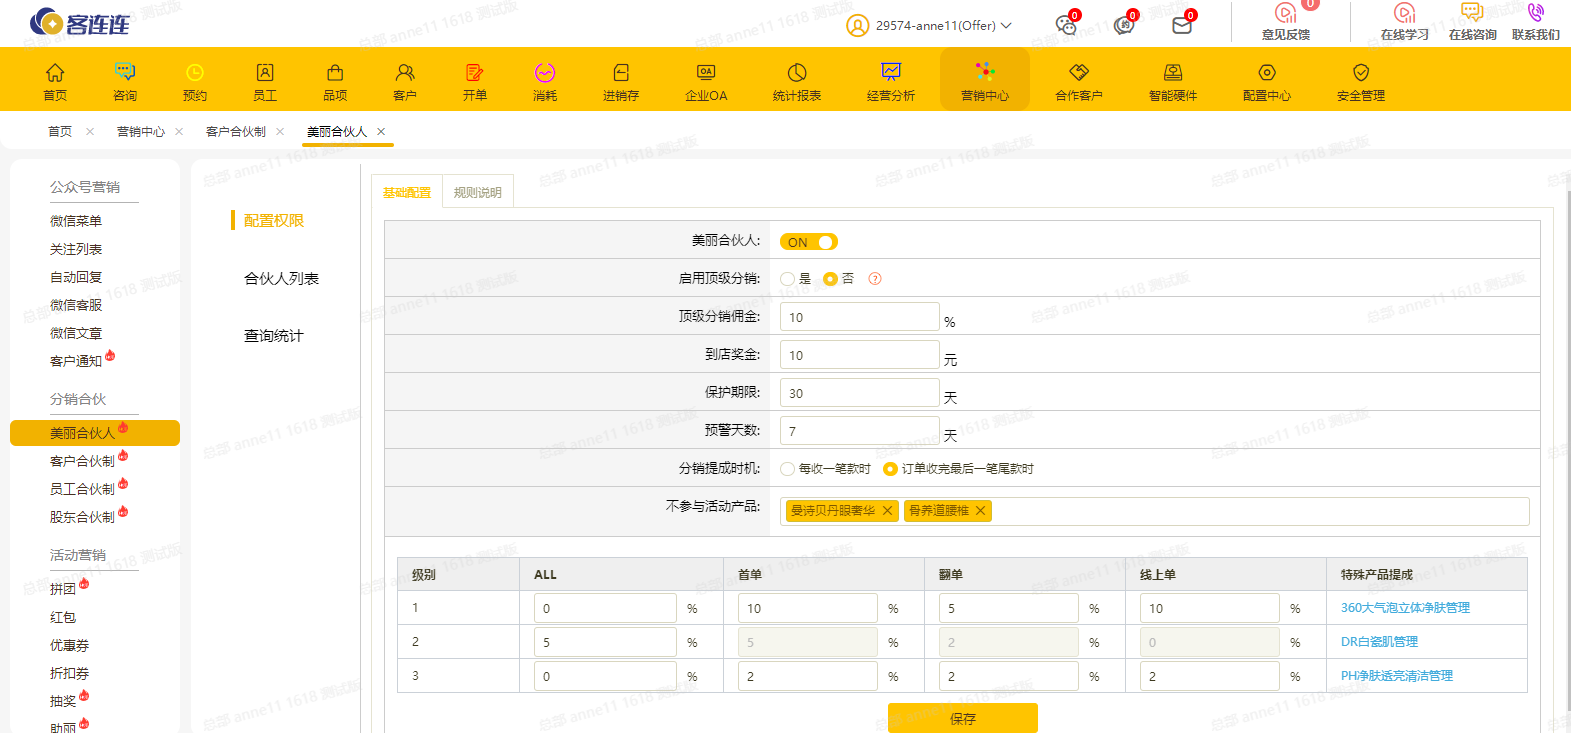The width and height of the screenshot is (1571, 733).
Task: Select 是 for 启用顶级分销
Action: 788,279
